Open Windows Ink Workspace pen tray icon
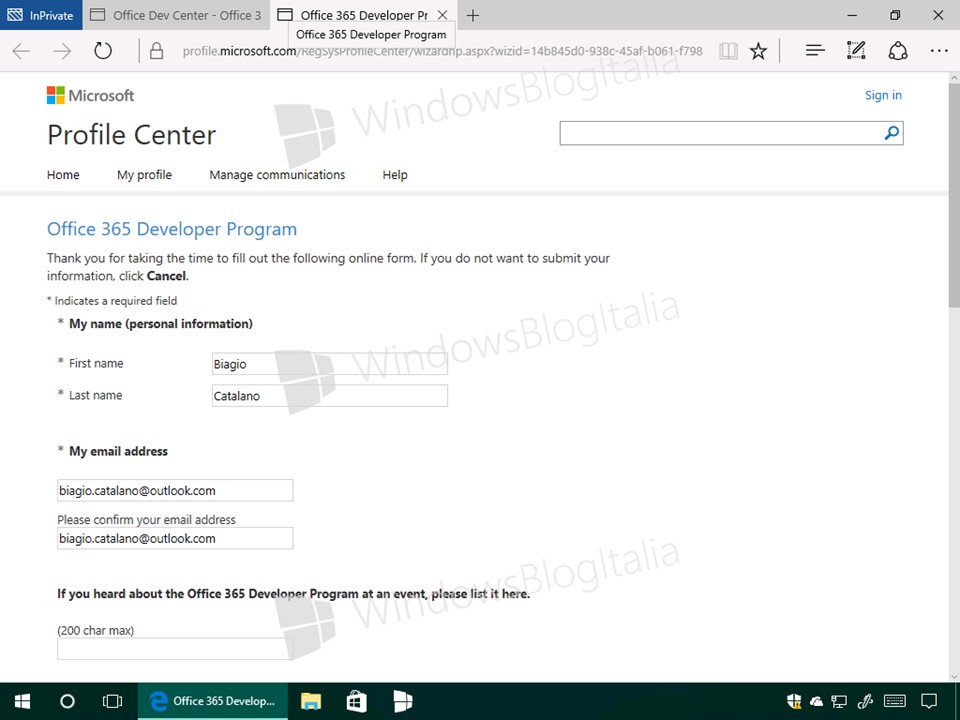Viewport: 960px width, 720px height. coord(866,702)
